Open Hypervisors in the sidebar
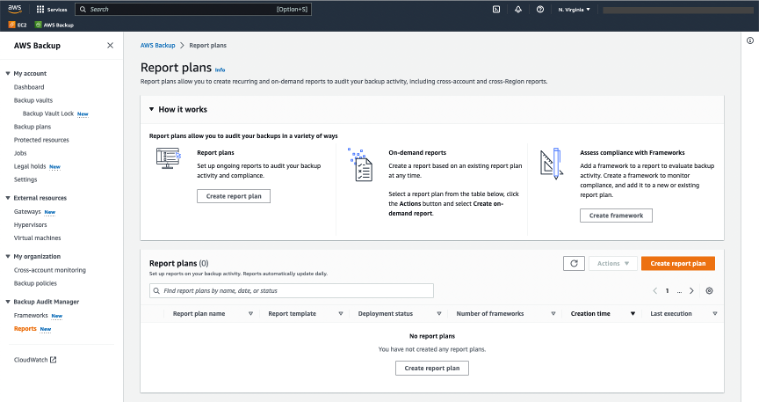760x402 pixels. point(30,225)
